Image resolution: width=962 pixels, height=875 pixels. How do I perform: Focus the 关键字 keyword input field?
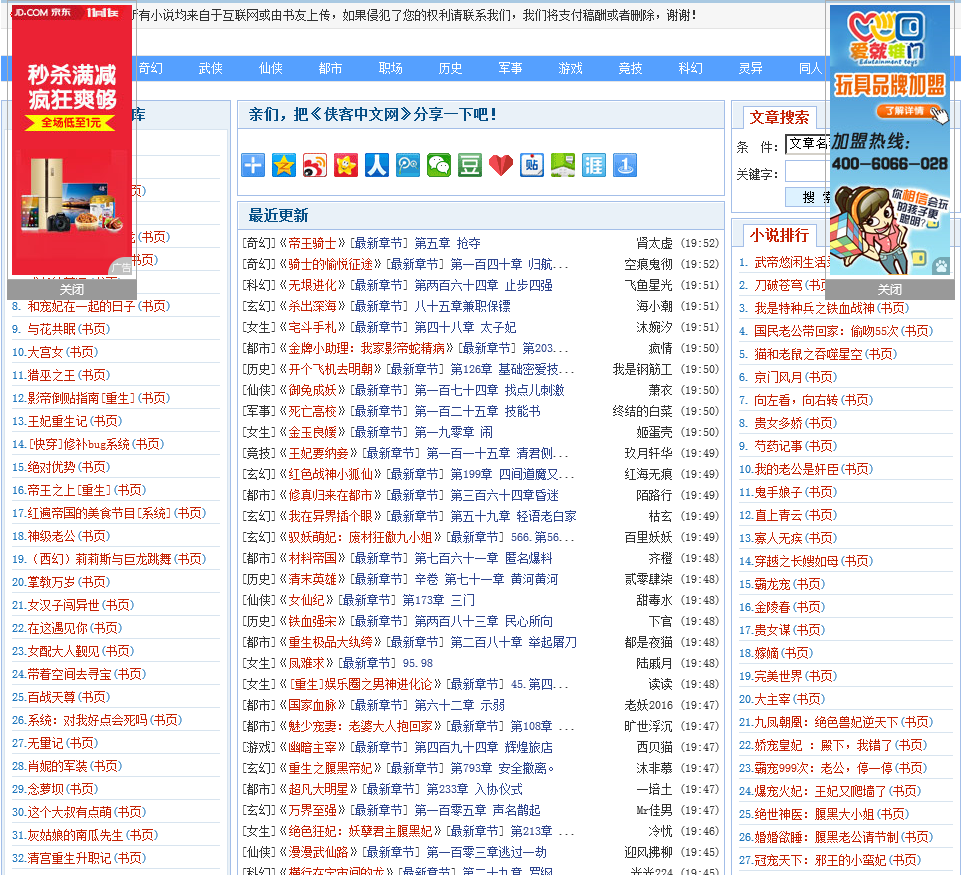click(x=807, y=172)
